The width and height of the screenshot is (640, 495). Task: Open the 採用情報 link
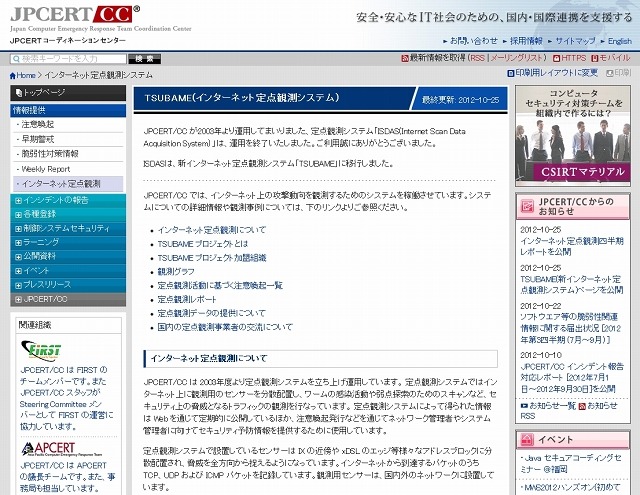coord(526,41)
